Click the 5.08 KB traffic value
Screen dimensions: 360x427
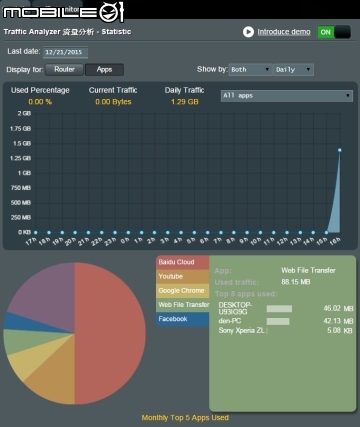click(340, 330)
